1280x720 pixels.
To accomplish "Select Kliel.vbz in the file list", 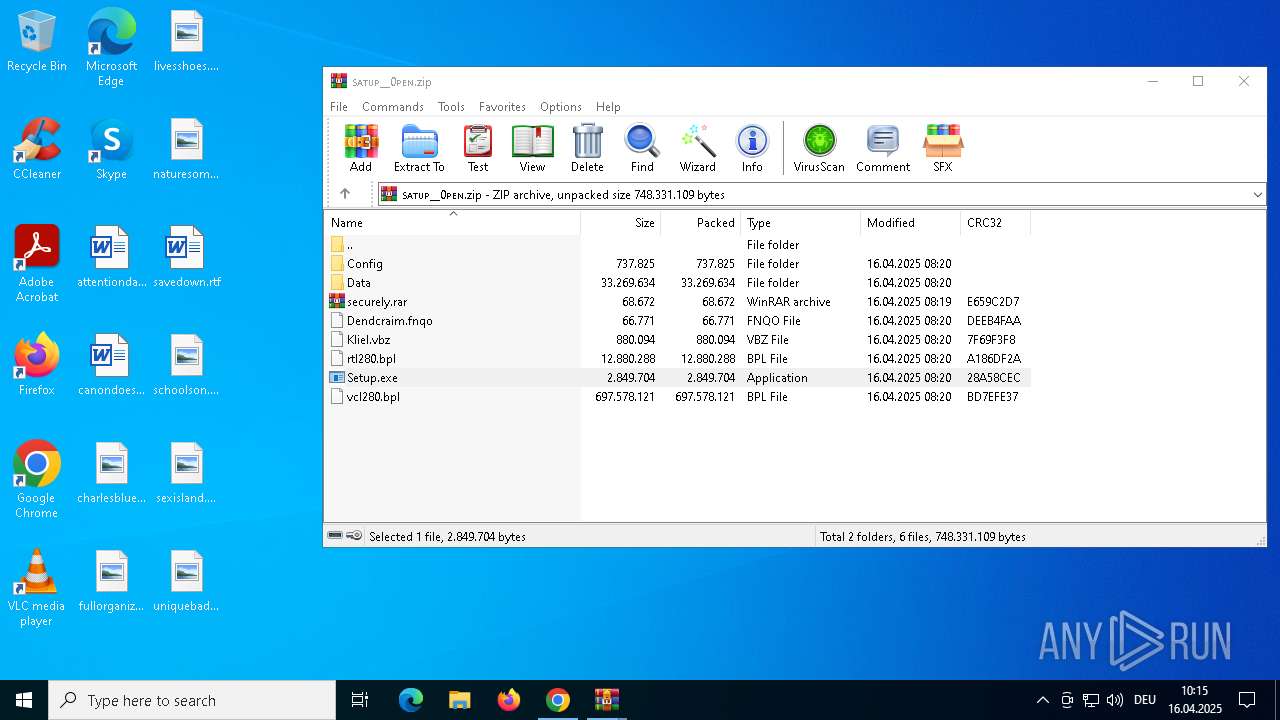I will coord(677,340).
